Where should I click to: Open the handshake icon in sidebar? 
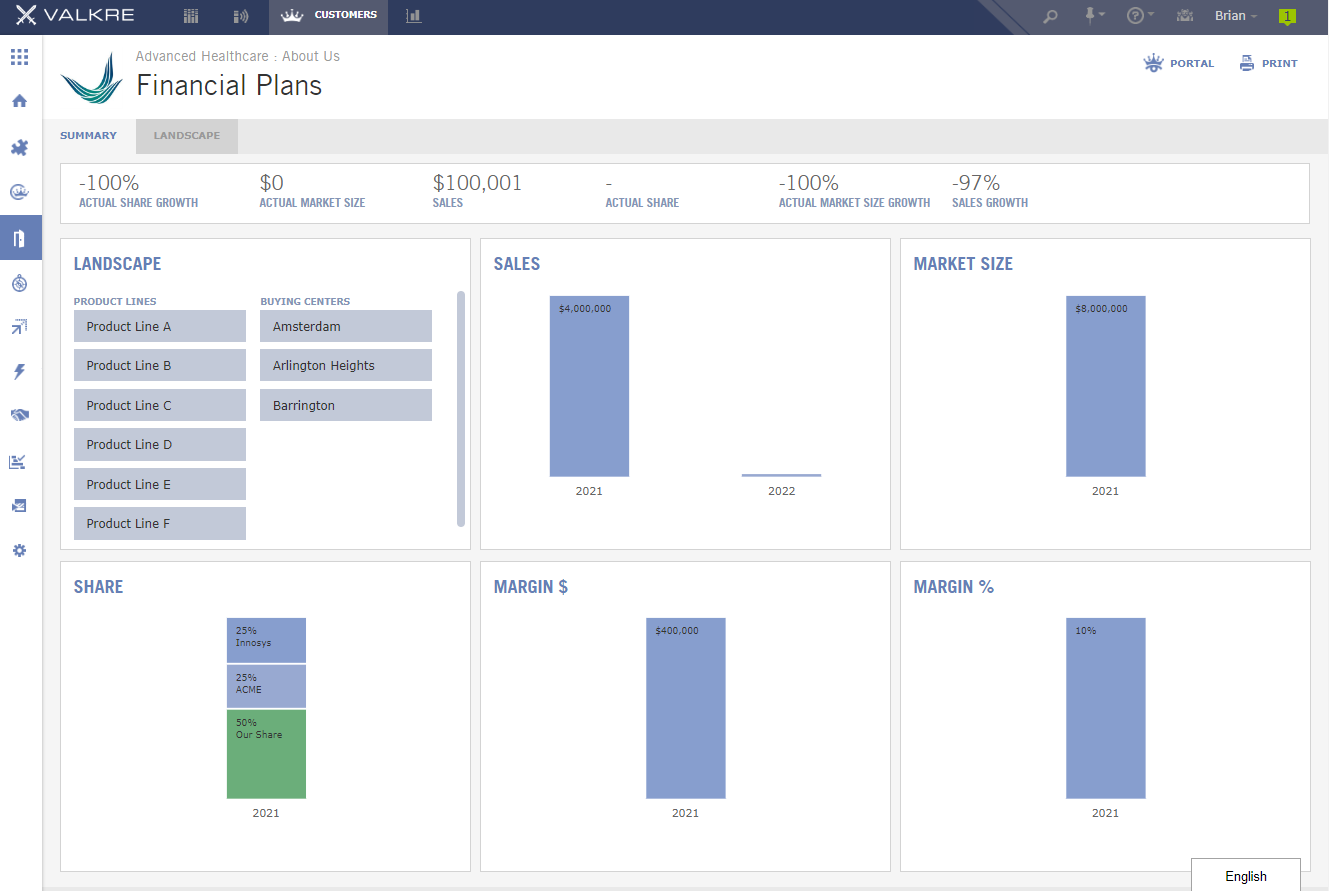click(x=19, y=415)
